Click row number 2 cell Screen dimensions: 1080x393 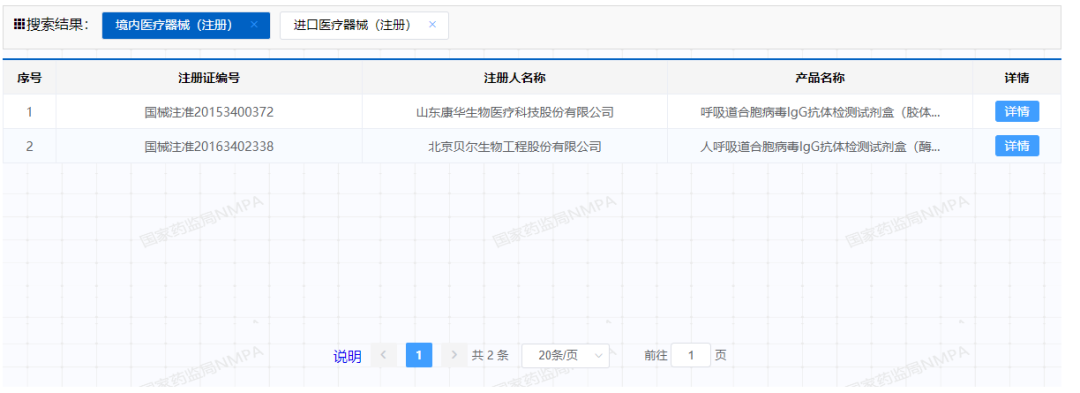click(30, 146)
